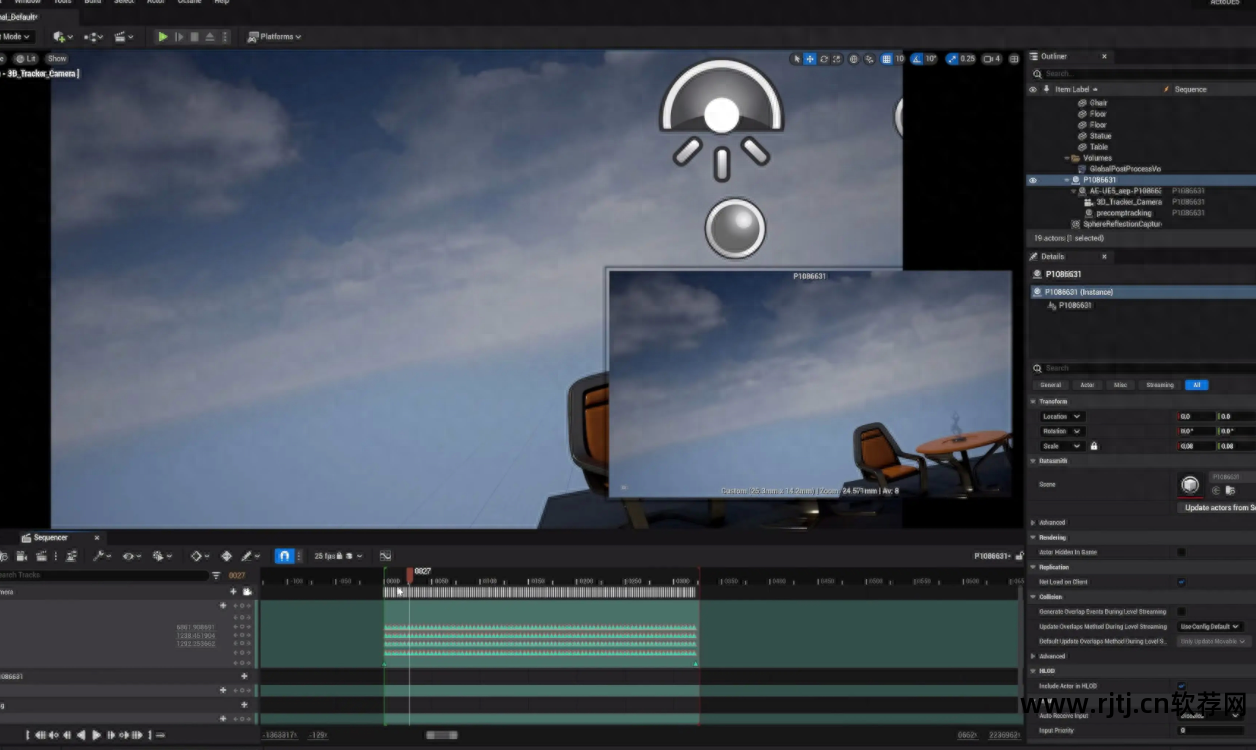Click the Sequencer track filter icon
1256x750 pixels.
click(x=216, y=575)
